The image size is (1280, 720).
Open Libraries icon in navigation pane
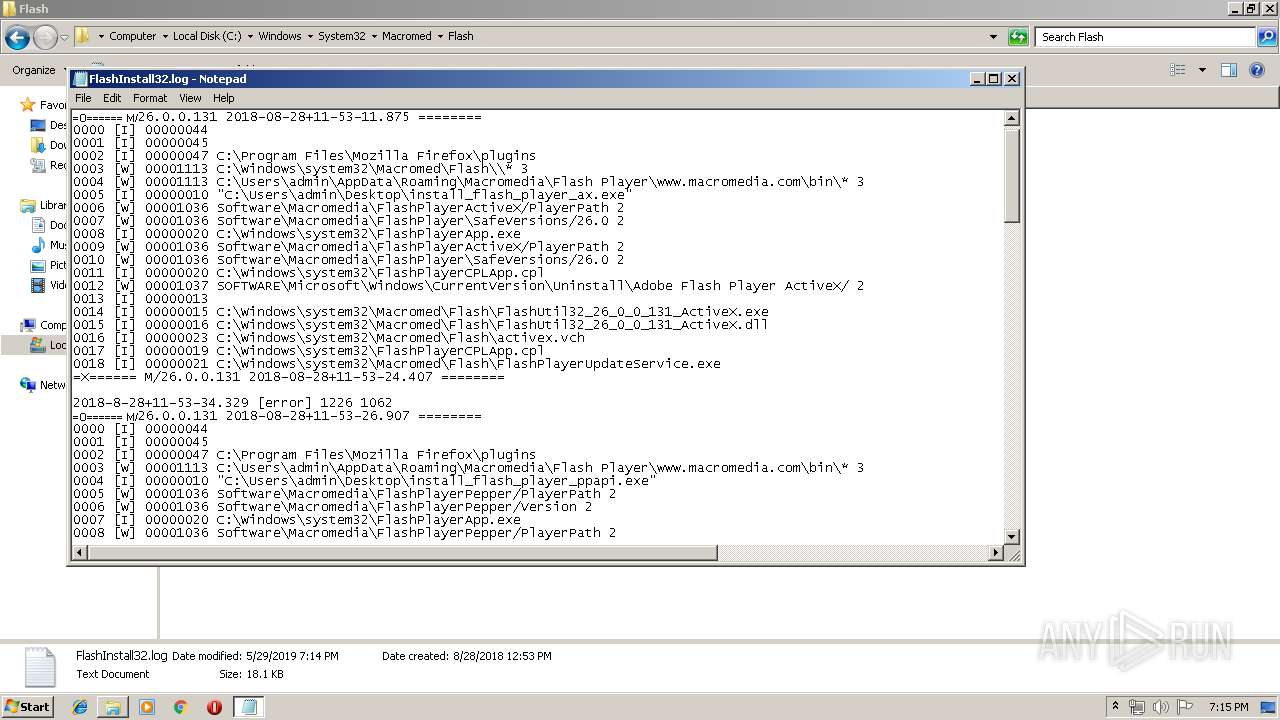[28, 205]
